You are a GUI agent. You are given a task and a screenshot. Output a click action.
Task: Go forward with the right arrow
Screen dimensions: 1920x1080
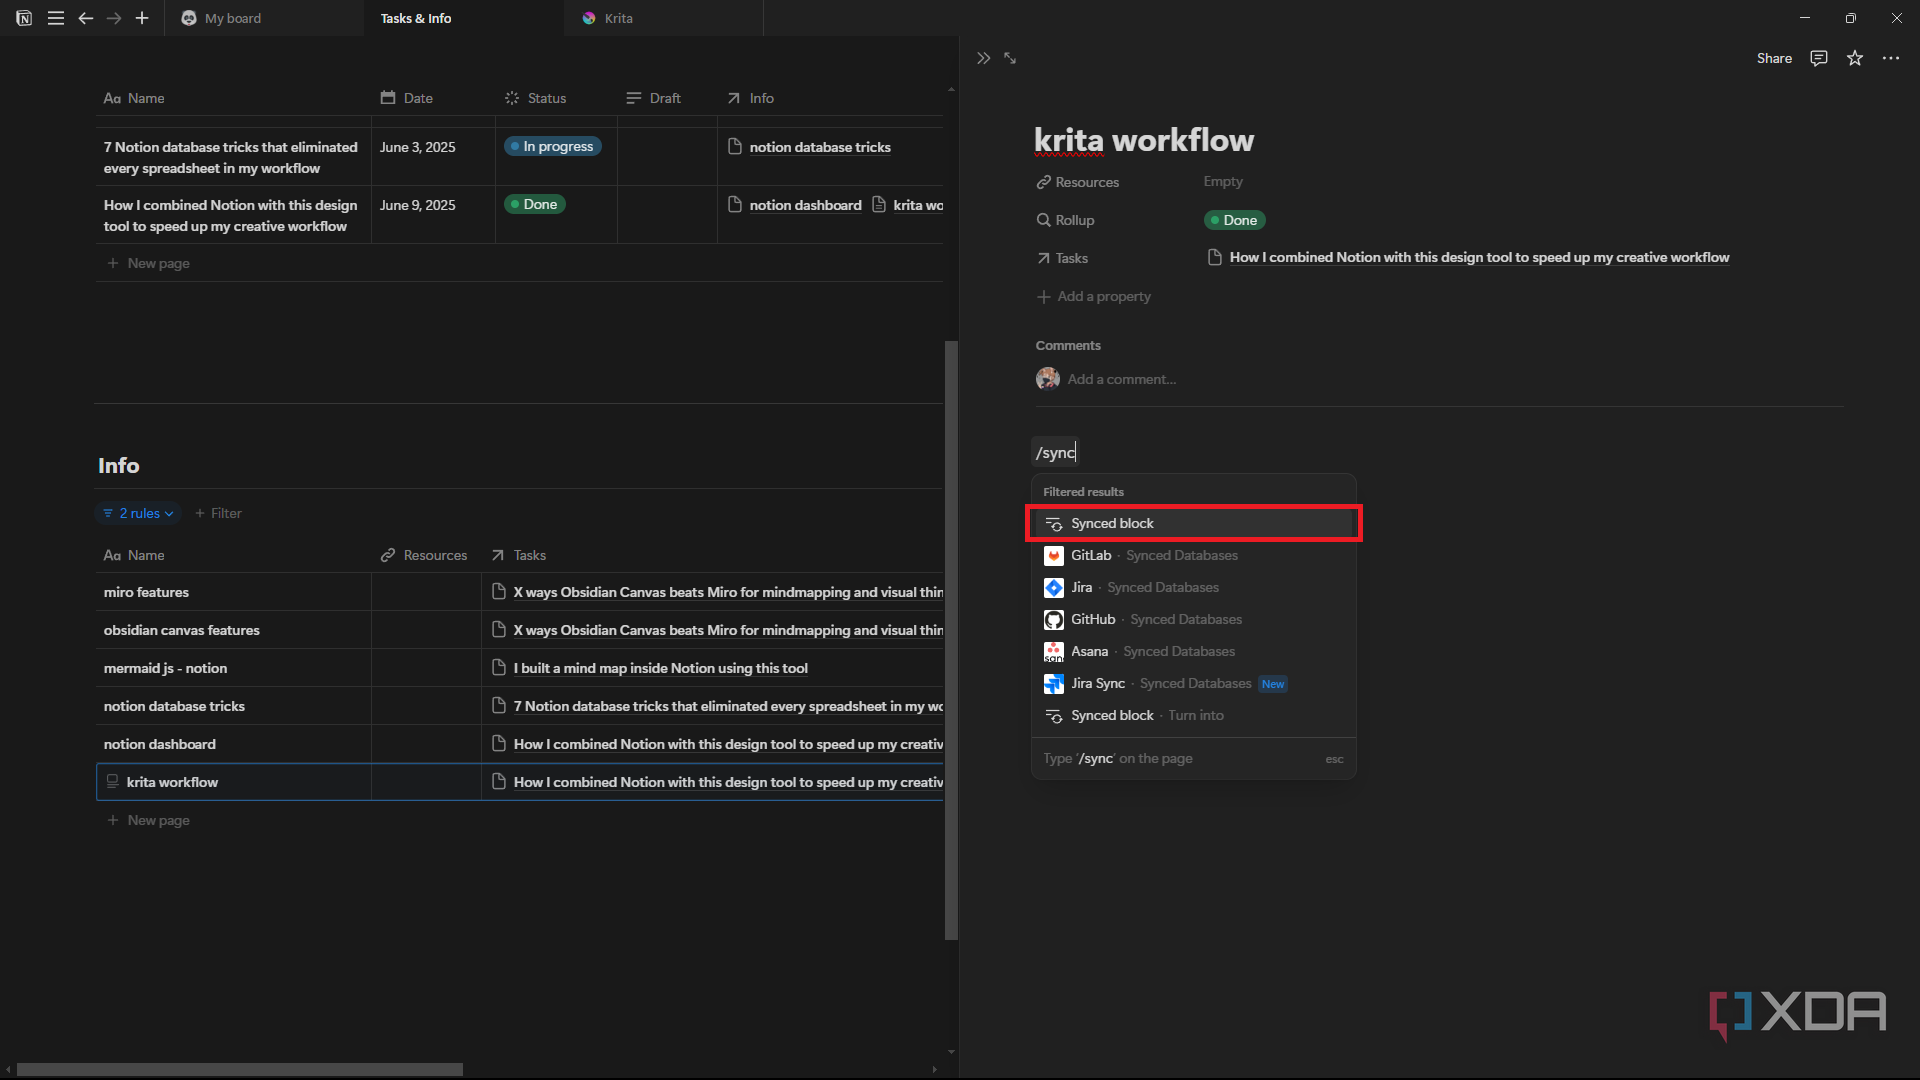point(114,18)
